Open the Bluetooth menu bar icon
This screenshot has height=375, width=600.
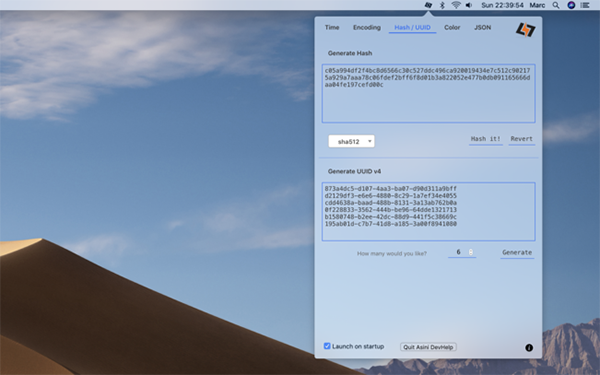point(442,5)
